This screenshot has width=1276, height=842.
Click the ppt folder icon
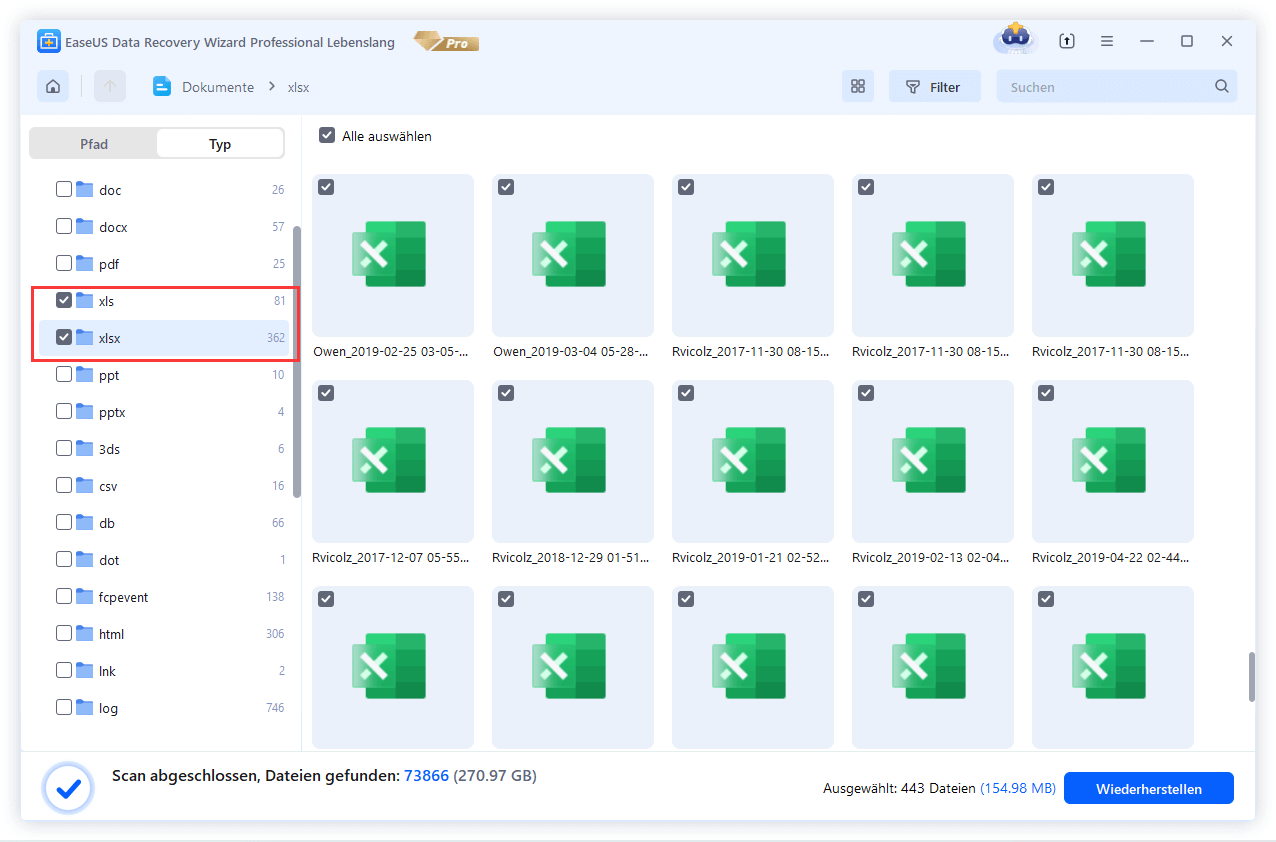tap(84, 374)
